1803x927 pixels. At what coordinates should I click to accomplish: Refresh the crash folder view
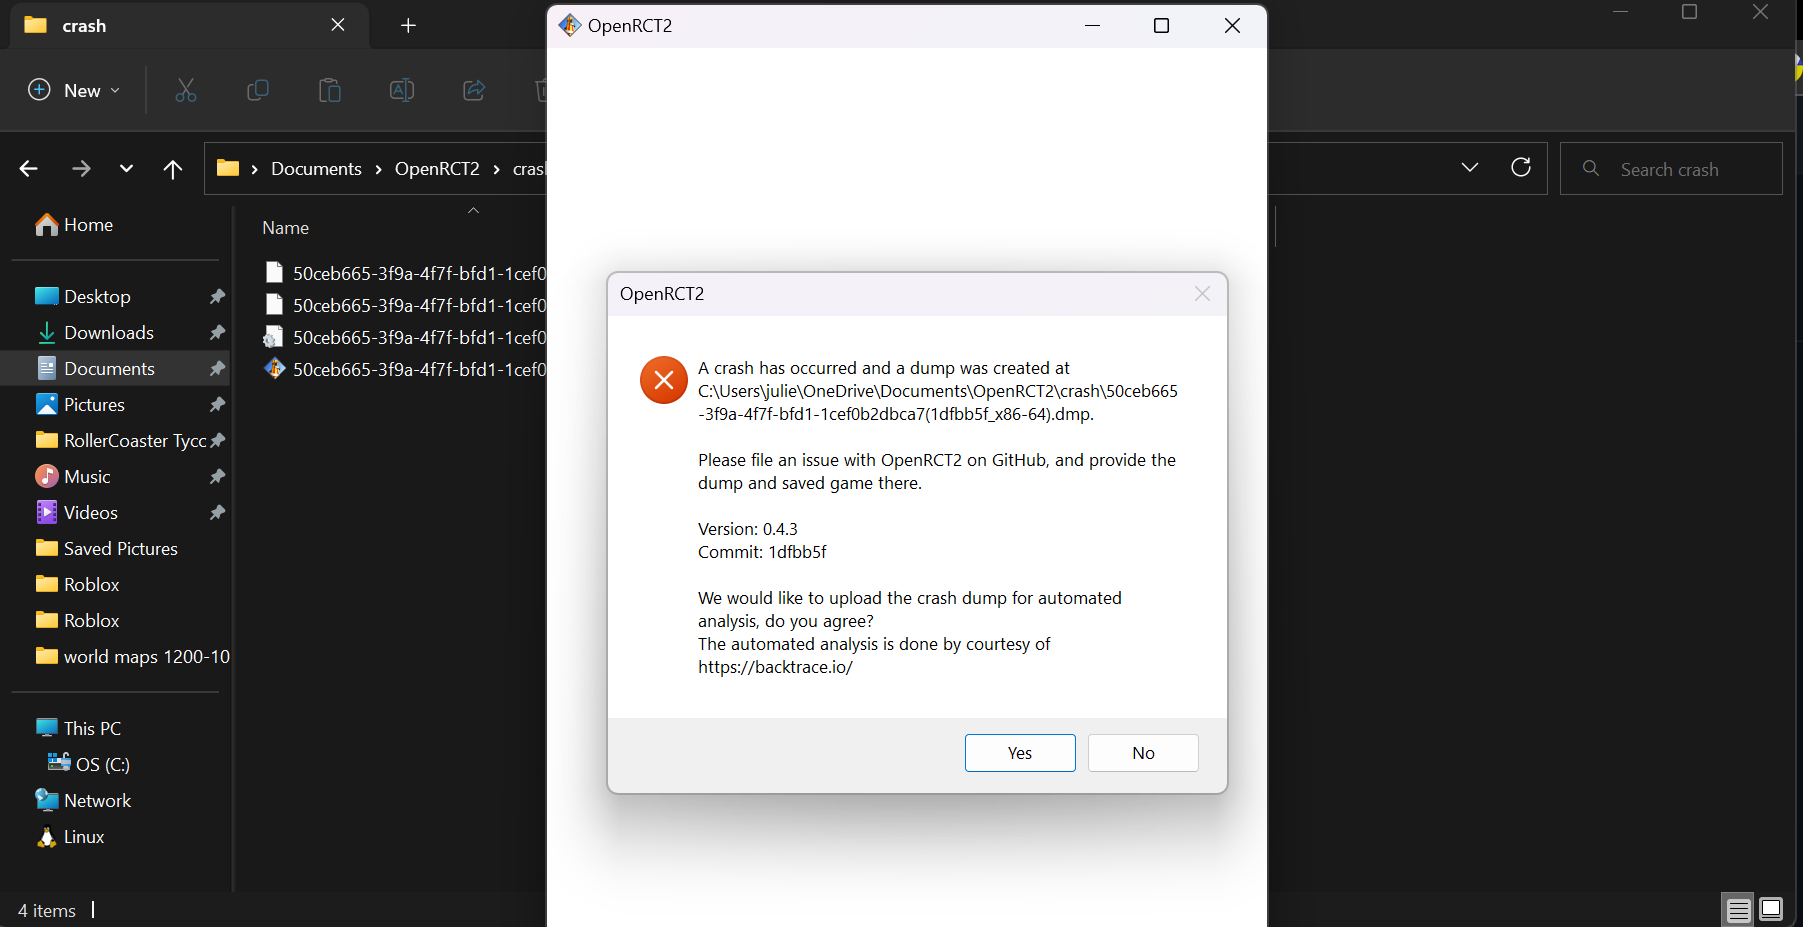click(x=1521, y=167)
